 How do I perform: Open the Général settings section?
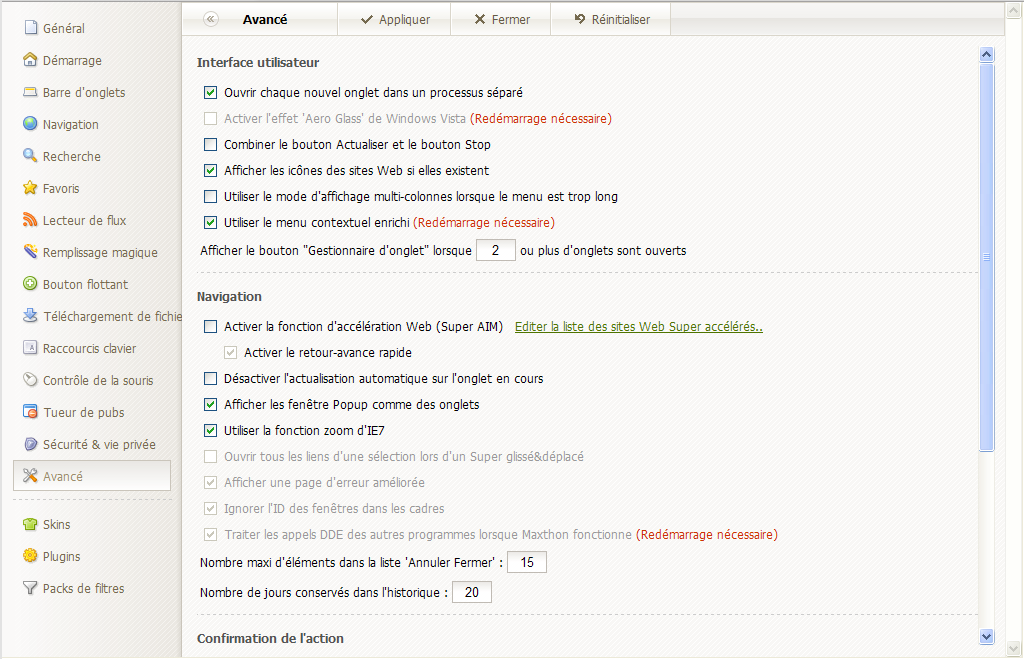[63, 28]
